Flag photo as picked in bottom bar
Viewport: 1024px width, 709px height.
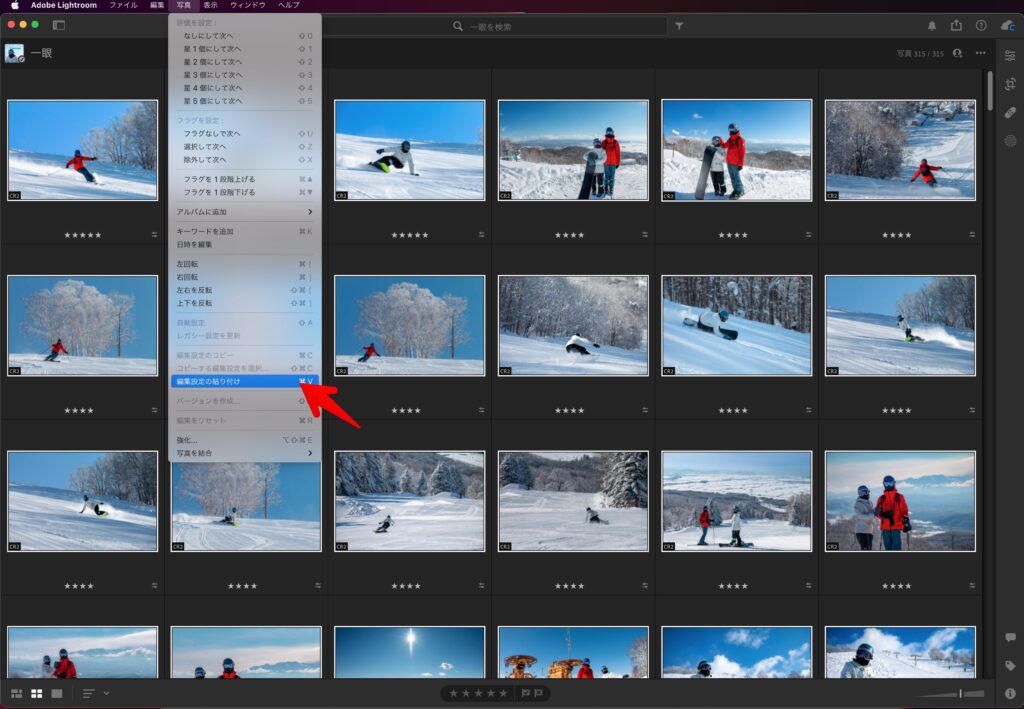[x=526, y=693]
